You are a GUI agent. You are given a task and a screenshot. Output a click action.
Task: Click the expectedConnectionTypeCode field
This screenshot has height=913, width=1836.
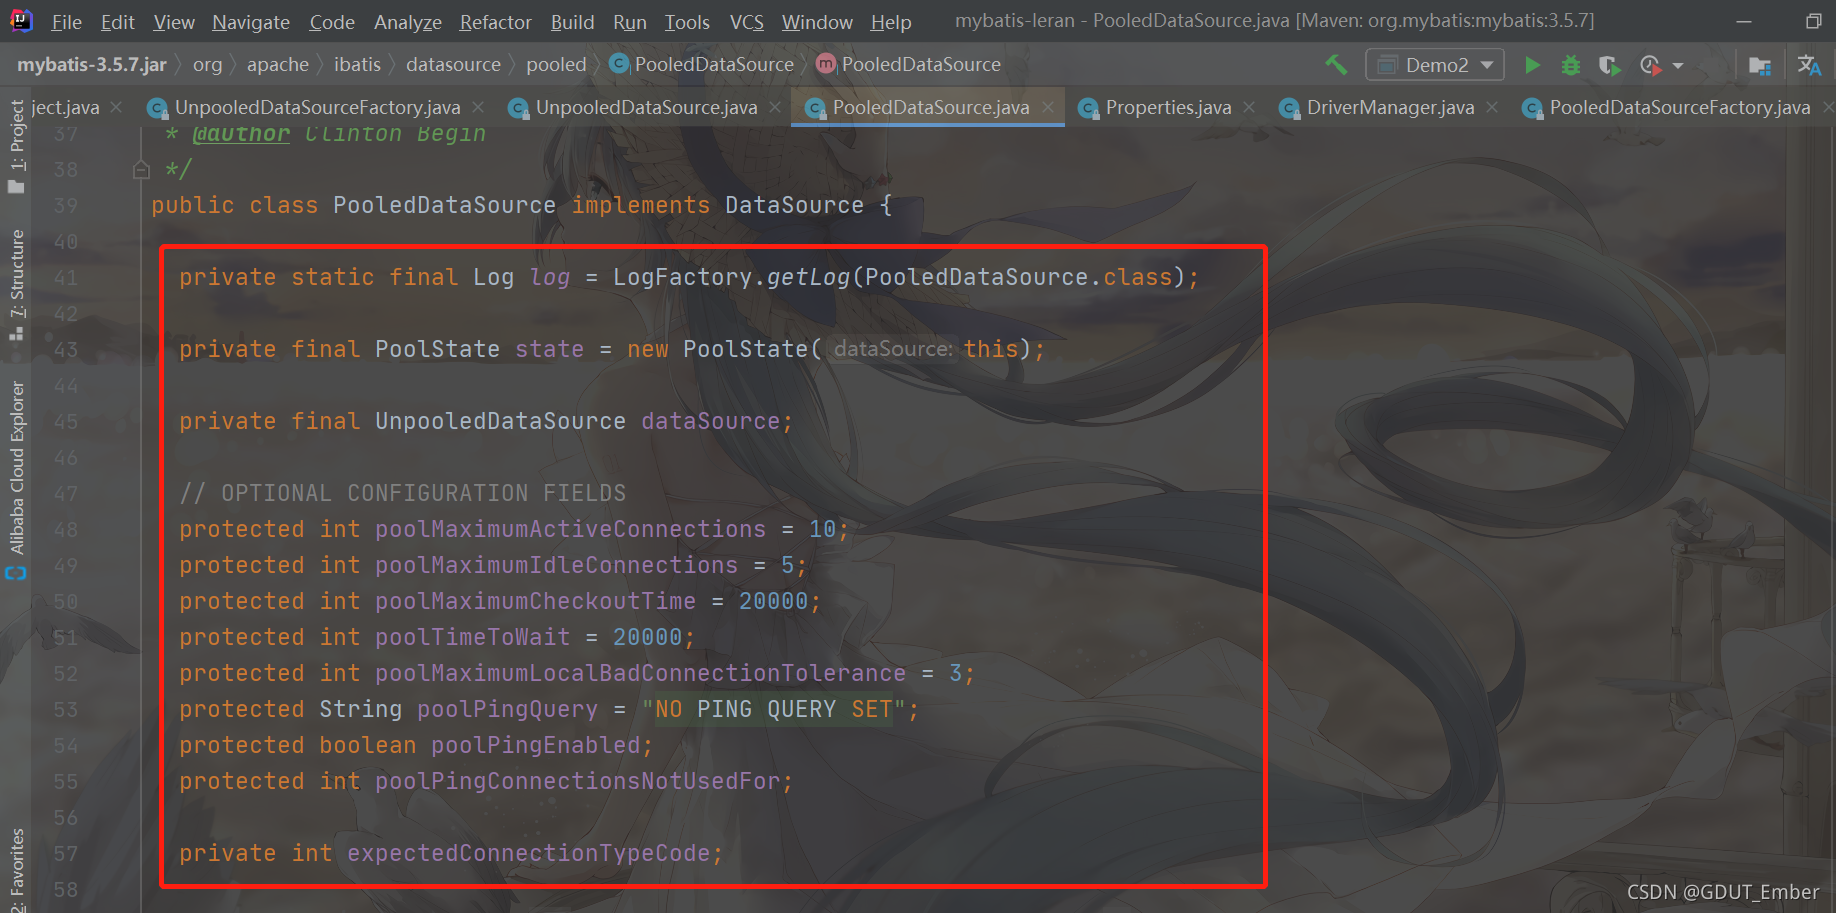click(528, 853)
